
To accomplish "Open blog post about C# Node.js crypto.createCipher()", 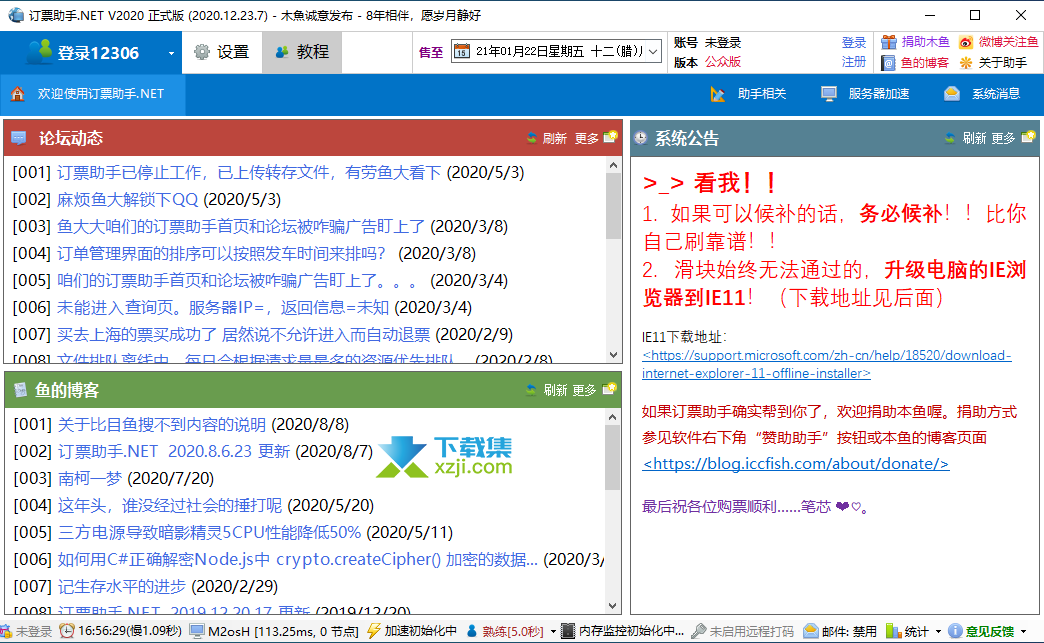I will pos(298,559).
